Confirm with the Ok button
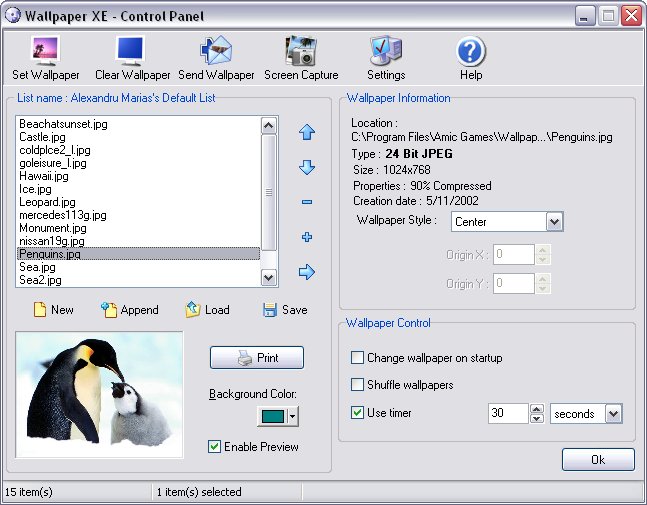The height and width of the screenshot is (505, 647). pyautogui.click(x=598, y=459)
